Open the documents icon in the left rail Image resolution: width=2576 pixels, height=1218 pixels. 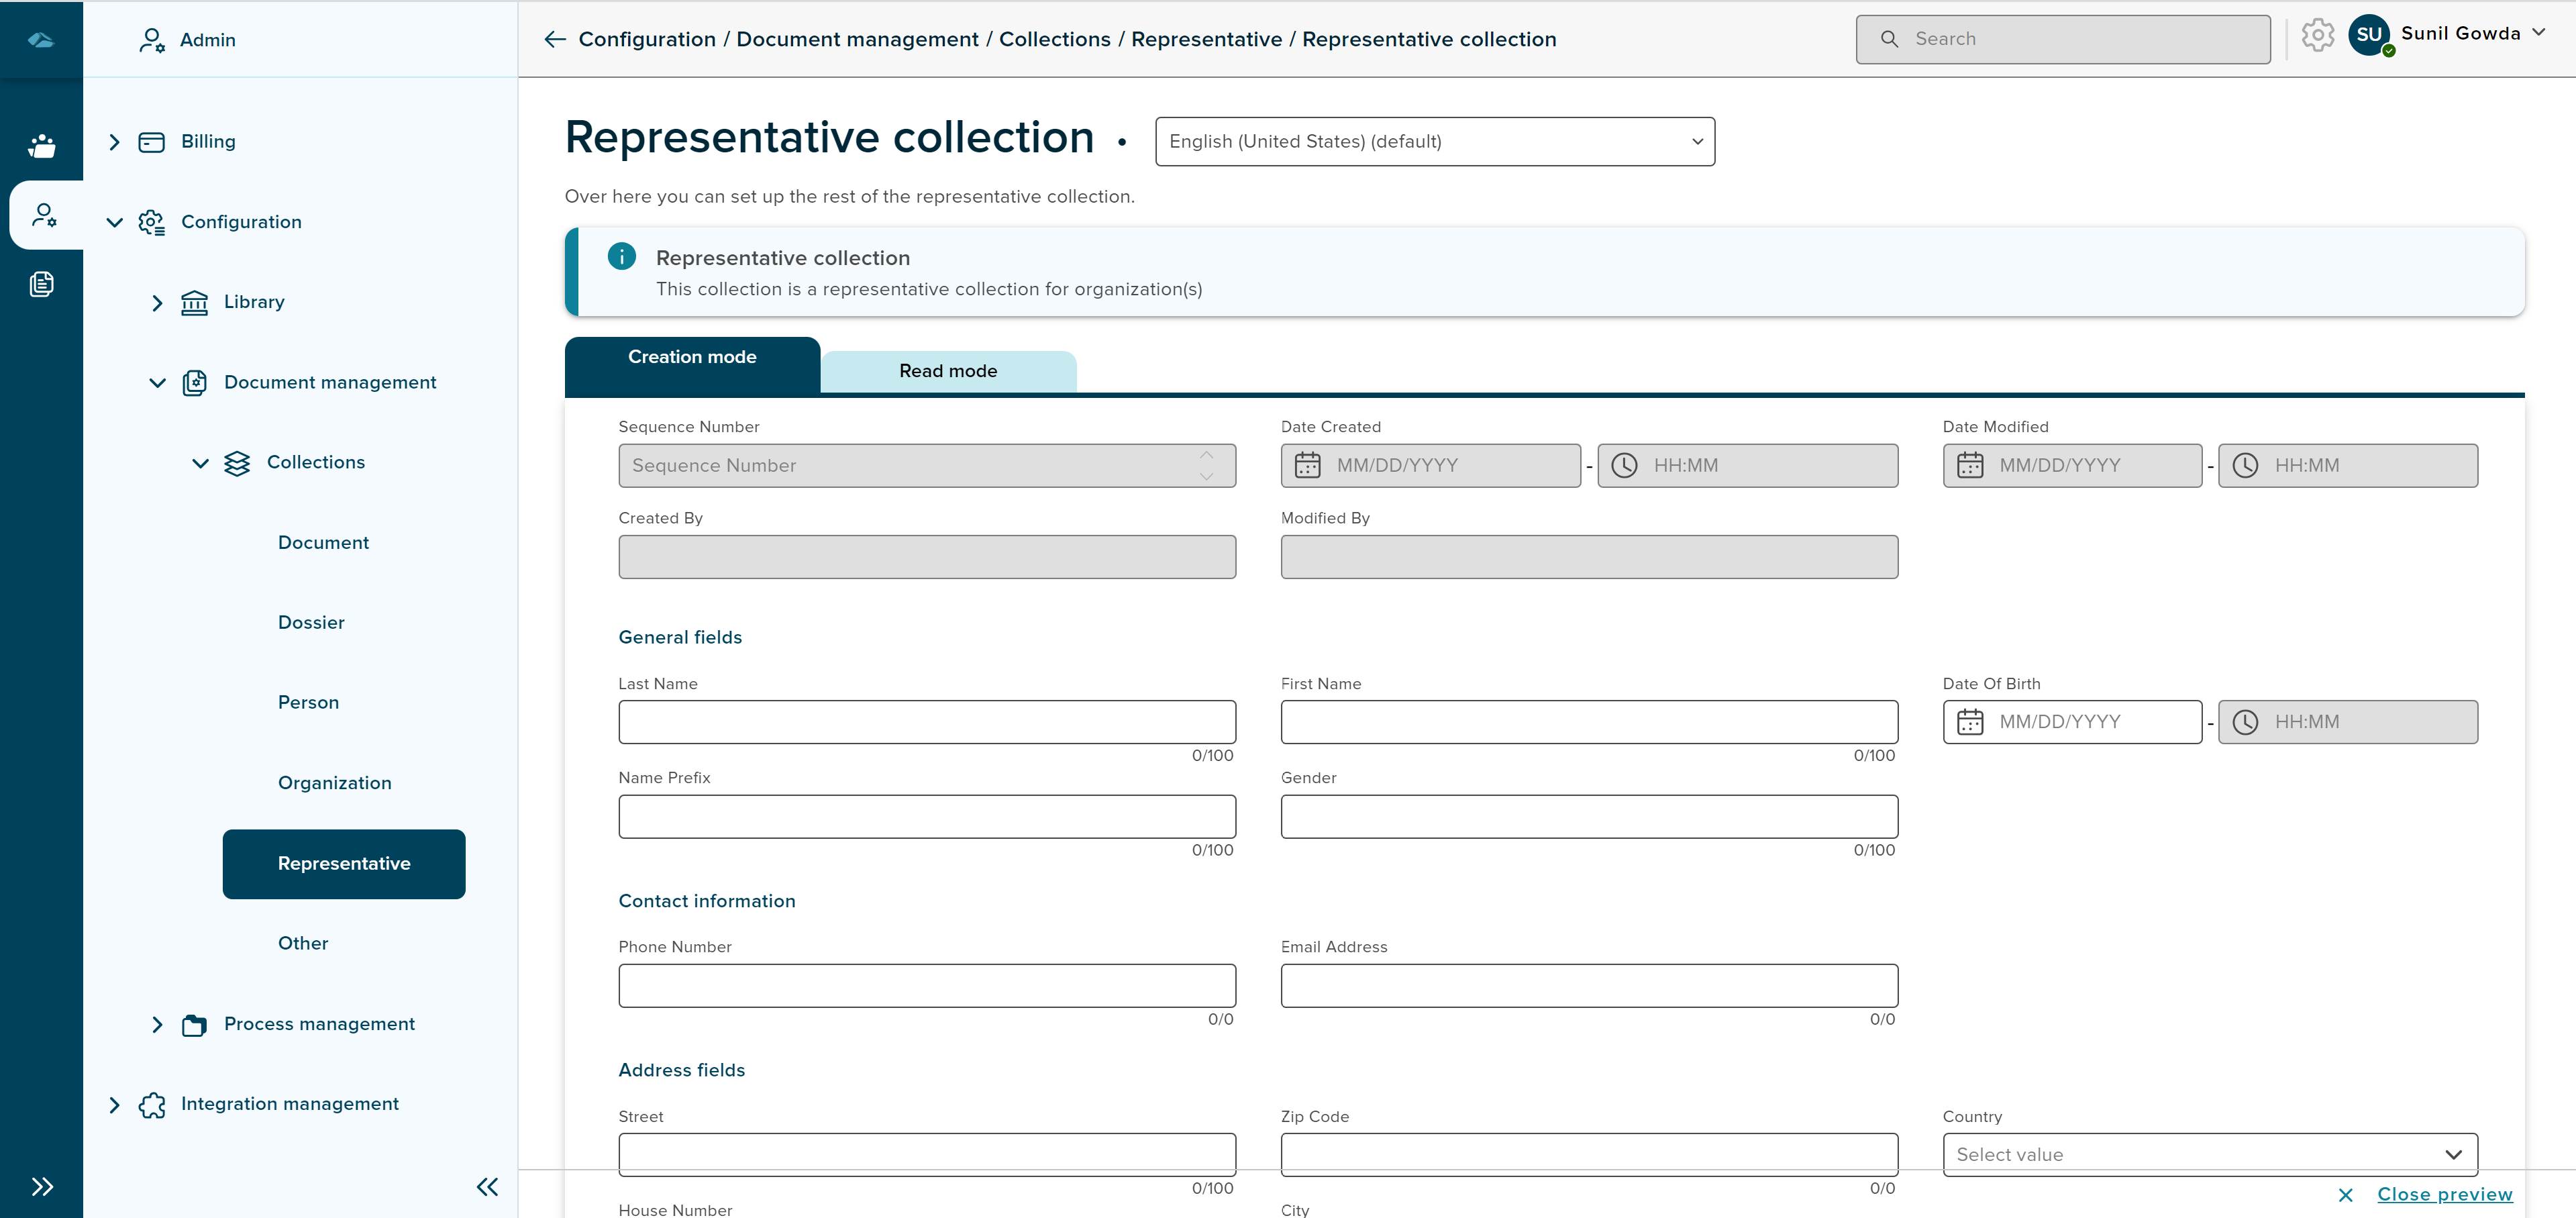coord(41,284)
